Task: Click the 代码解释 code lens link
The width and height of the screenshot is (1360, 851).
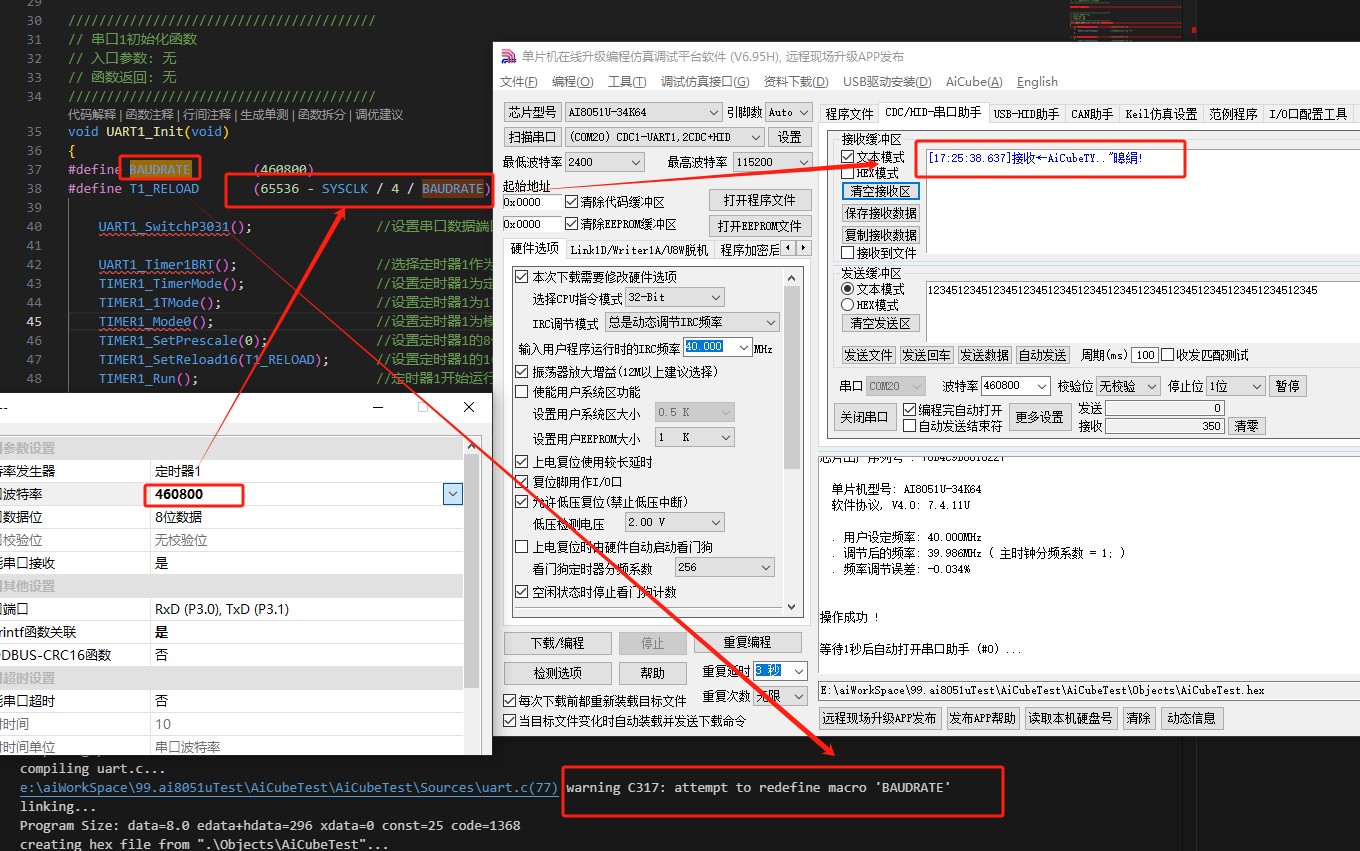Action: [x=94, y=115]
